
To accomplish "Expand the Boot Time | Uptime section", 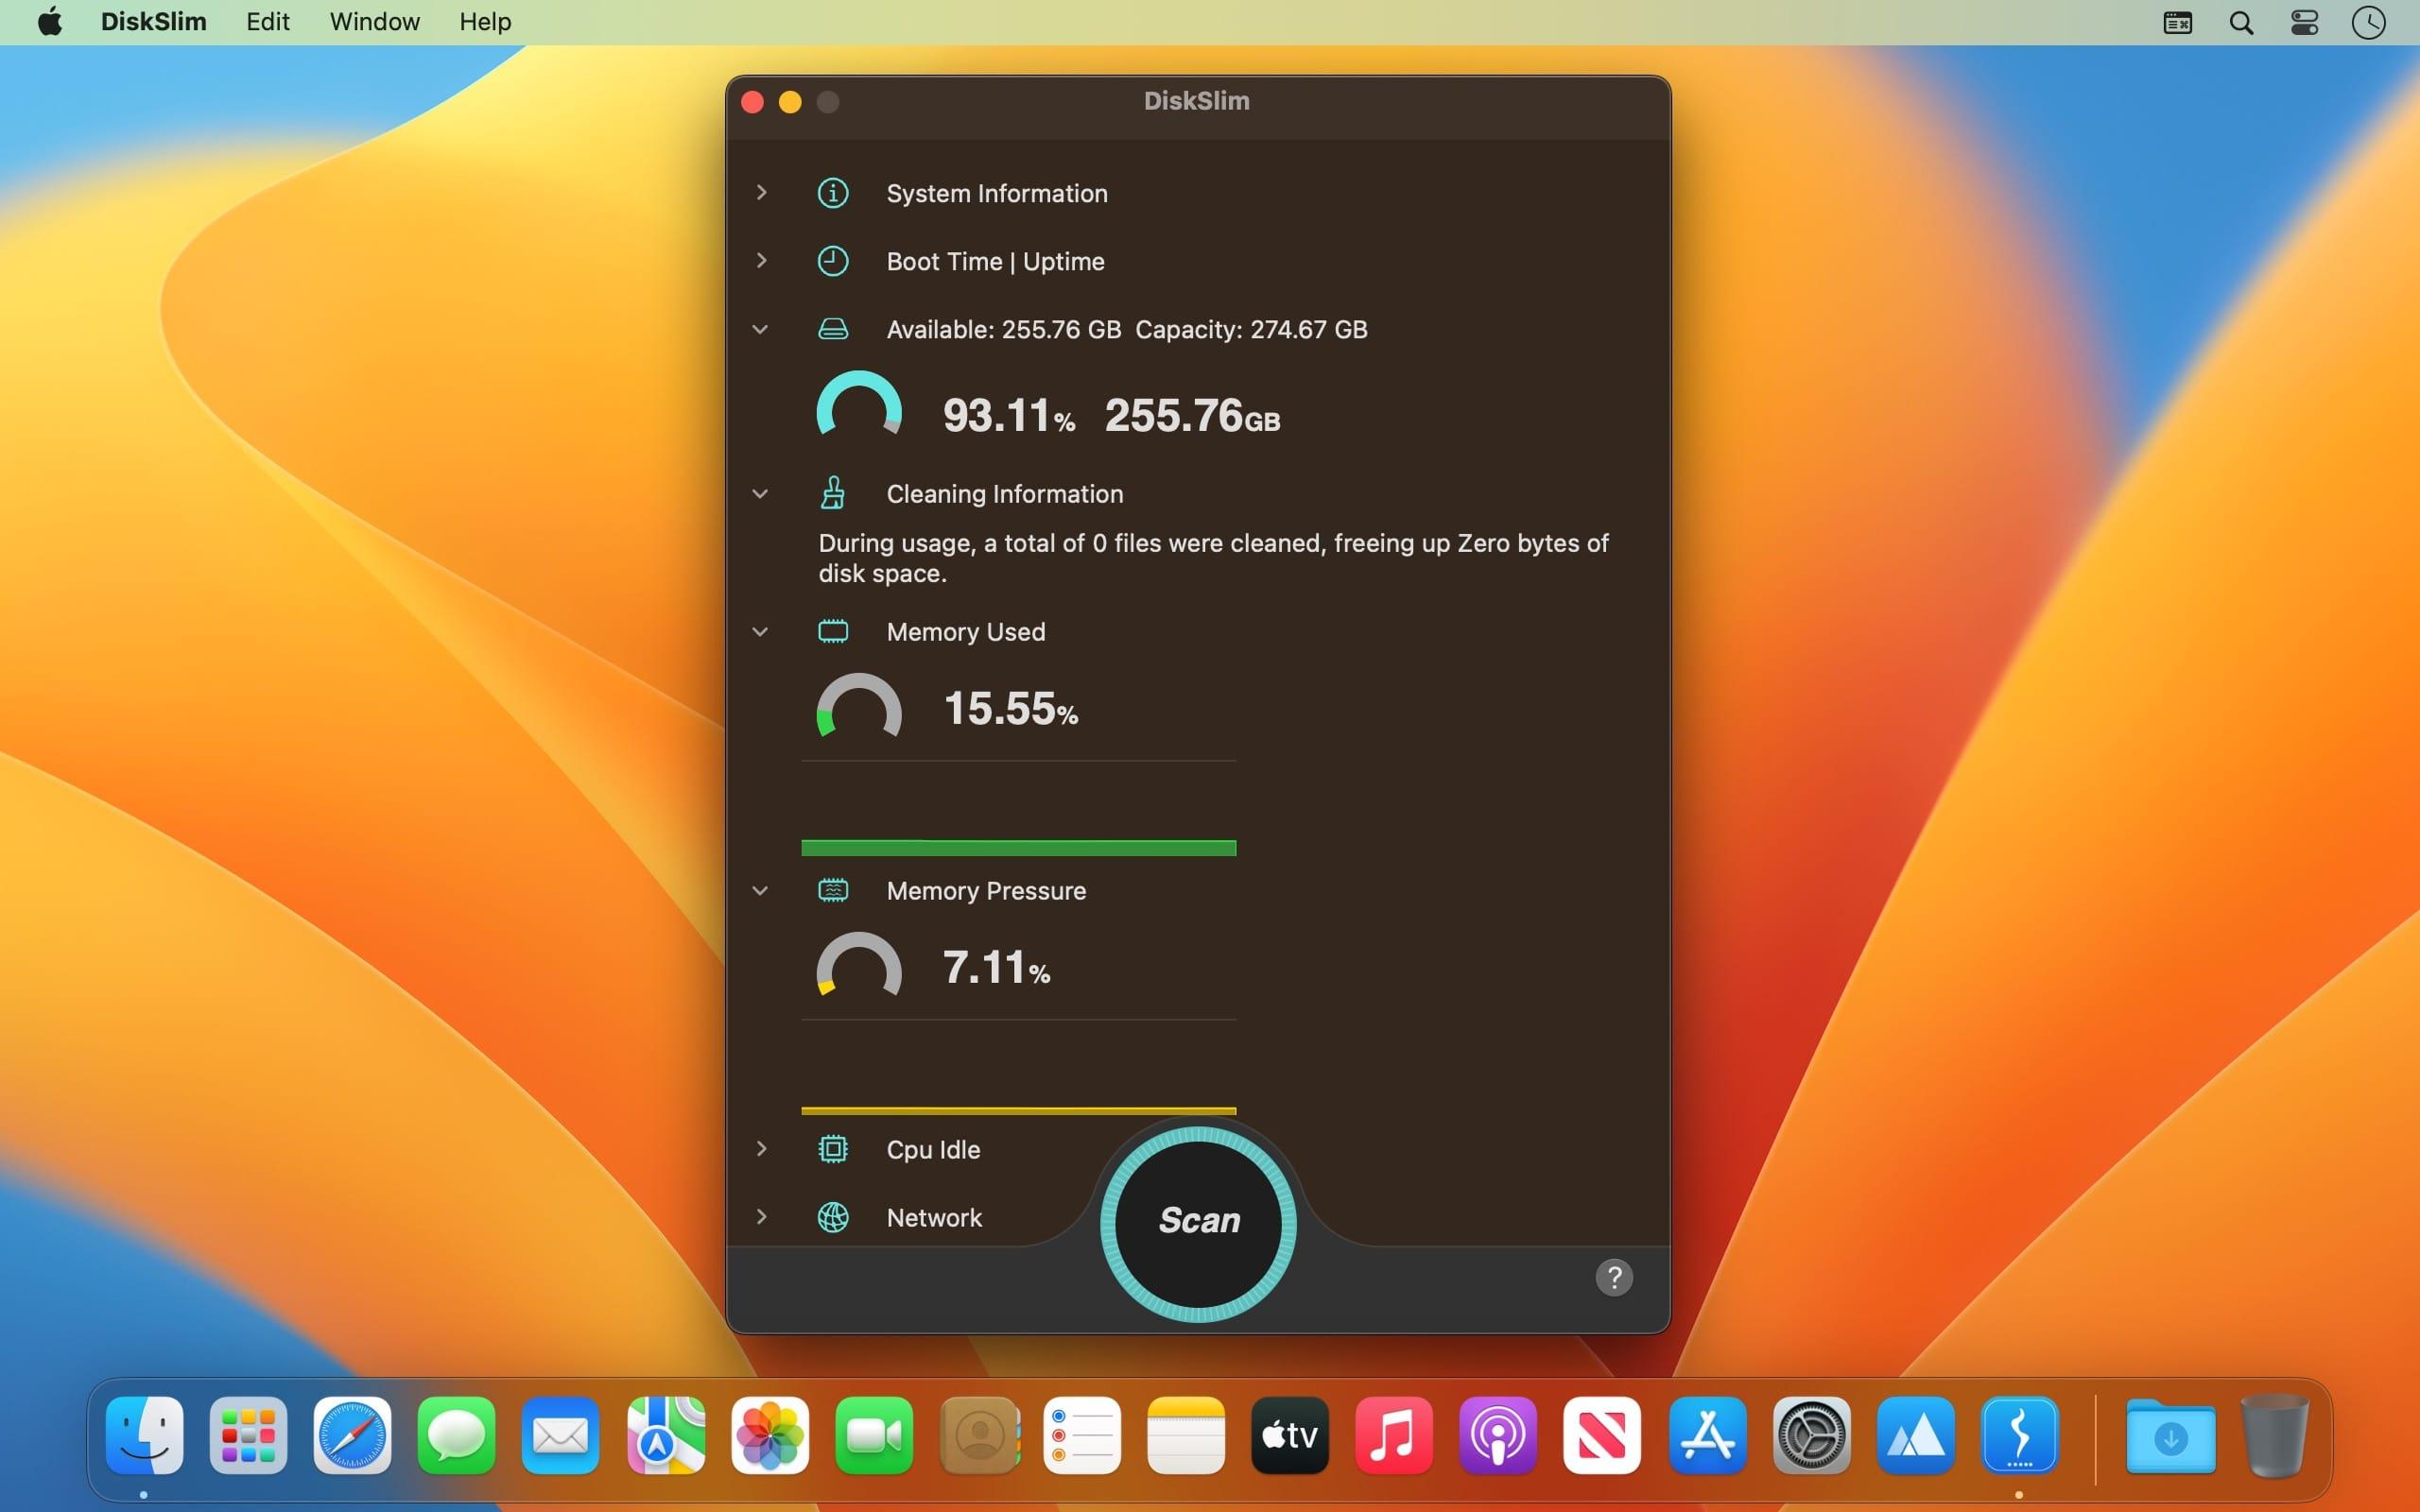I will [x=761, y=261].
